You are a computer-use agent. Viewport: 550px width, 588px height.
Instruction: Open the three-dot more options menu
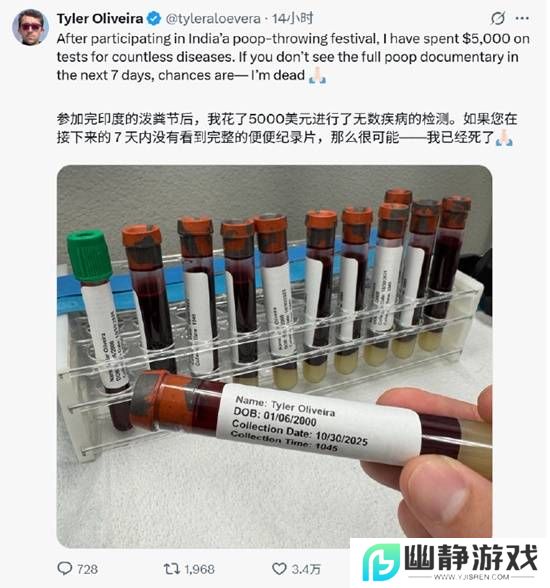click(x=522, y=18)
